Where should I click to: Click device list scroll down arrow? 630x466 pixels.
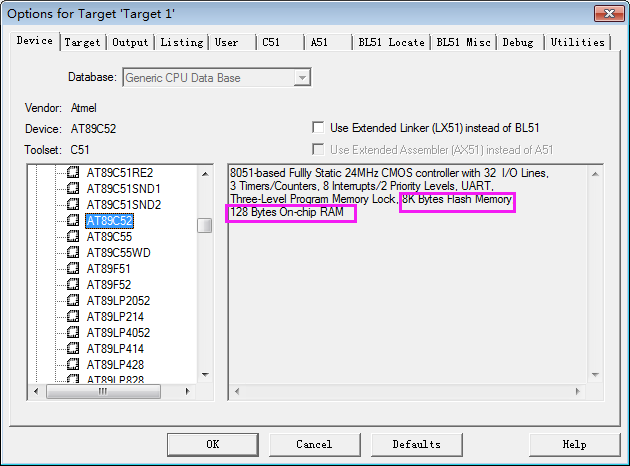pos(205,375)
